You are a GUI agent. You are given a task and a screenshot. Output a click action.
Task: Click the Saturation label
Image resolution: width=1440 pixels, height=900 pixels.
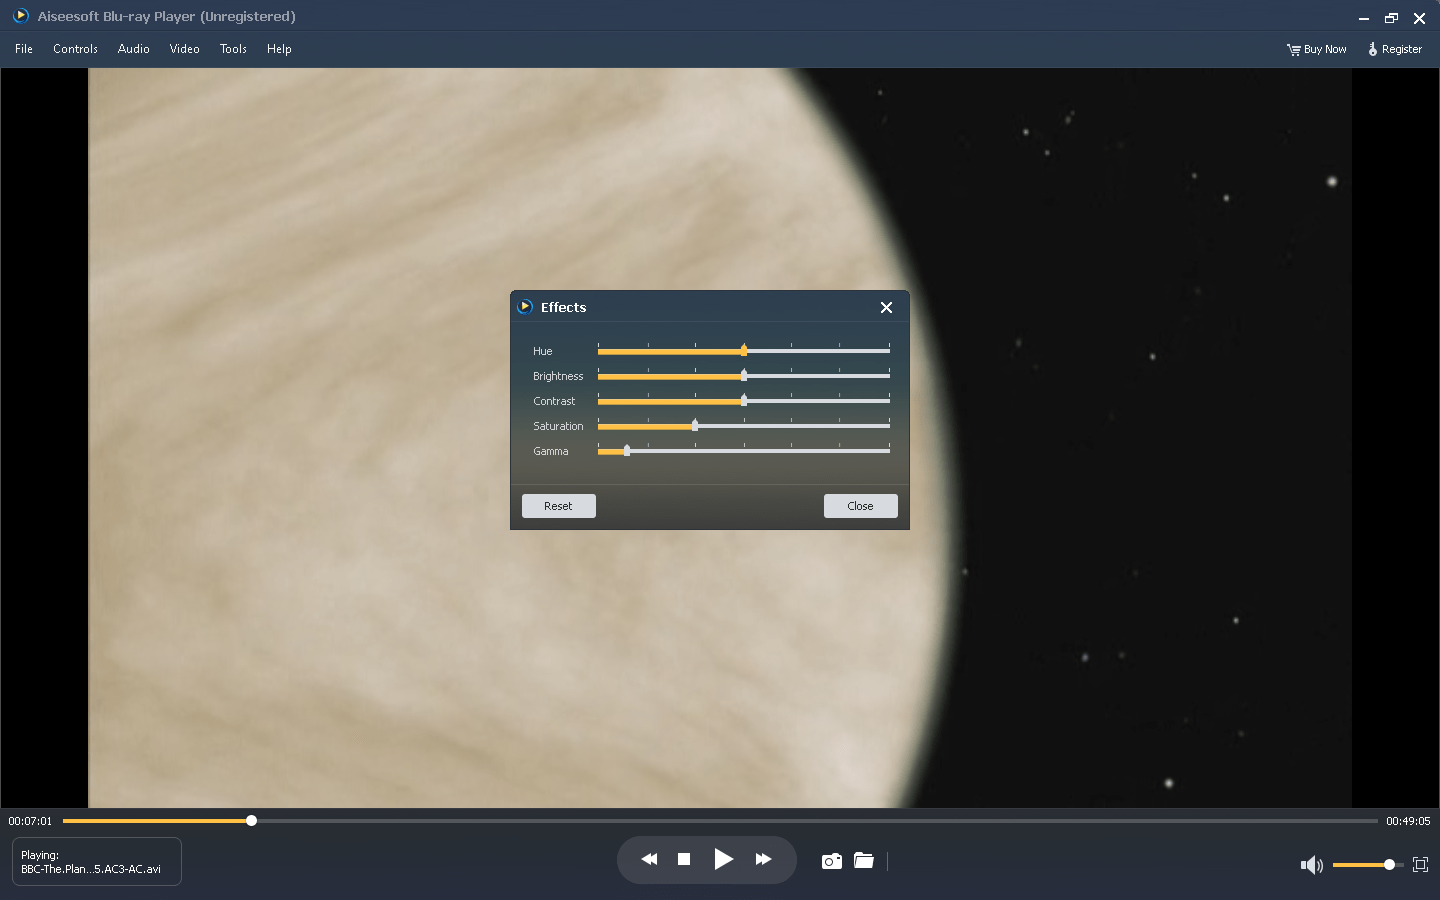(x=558, y=426)
